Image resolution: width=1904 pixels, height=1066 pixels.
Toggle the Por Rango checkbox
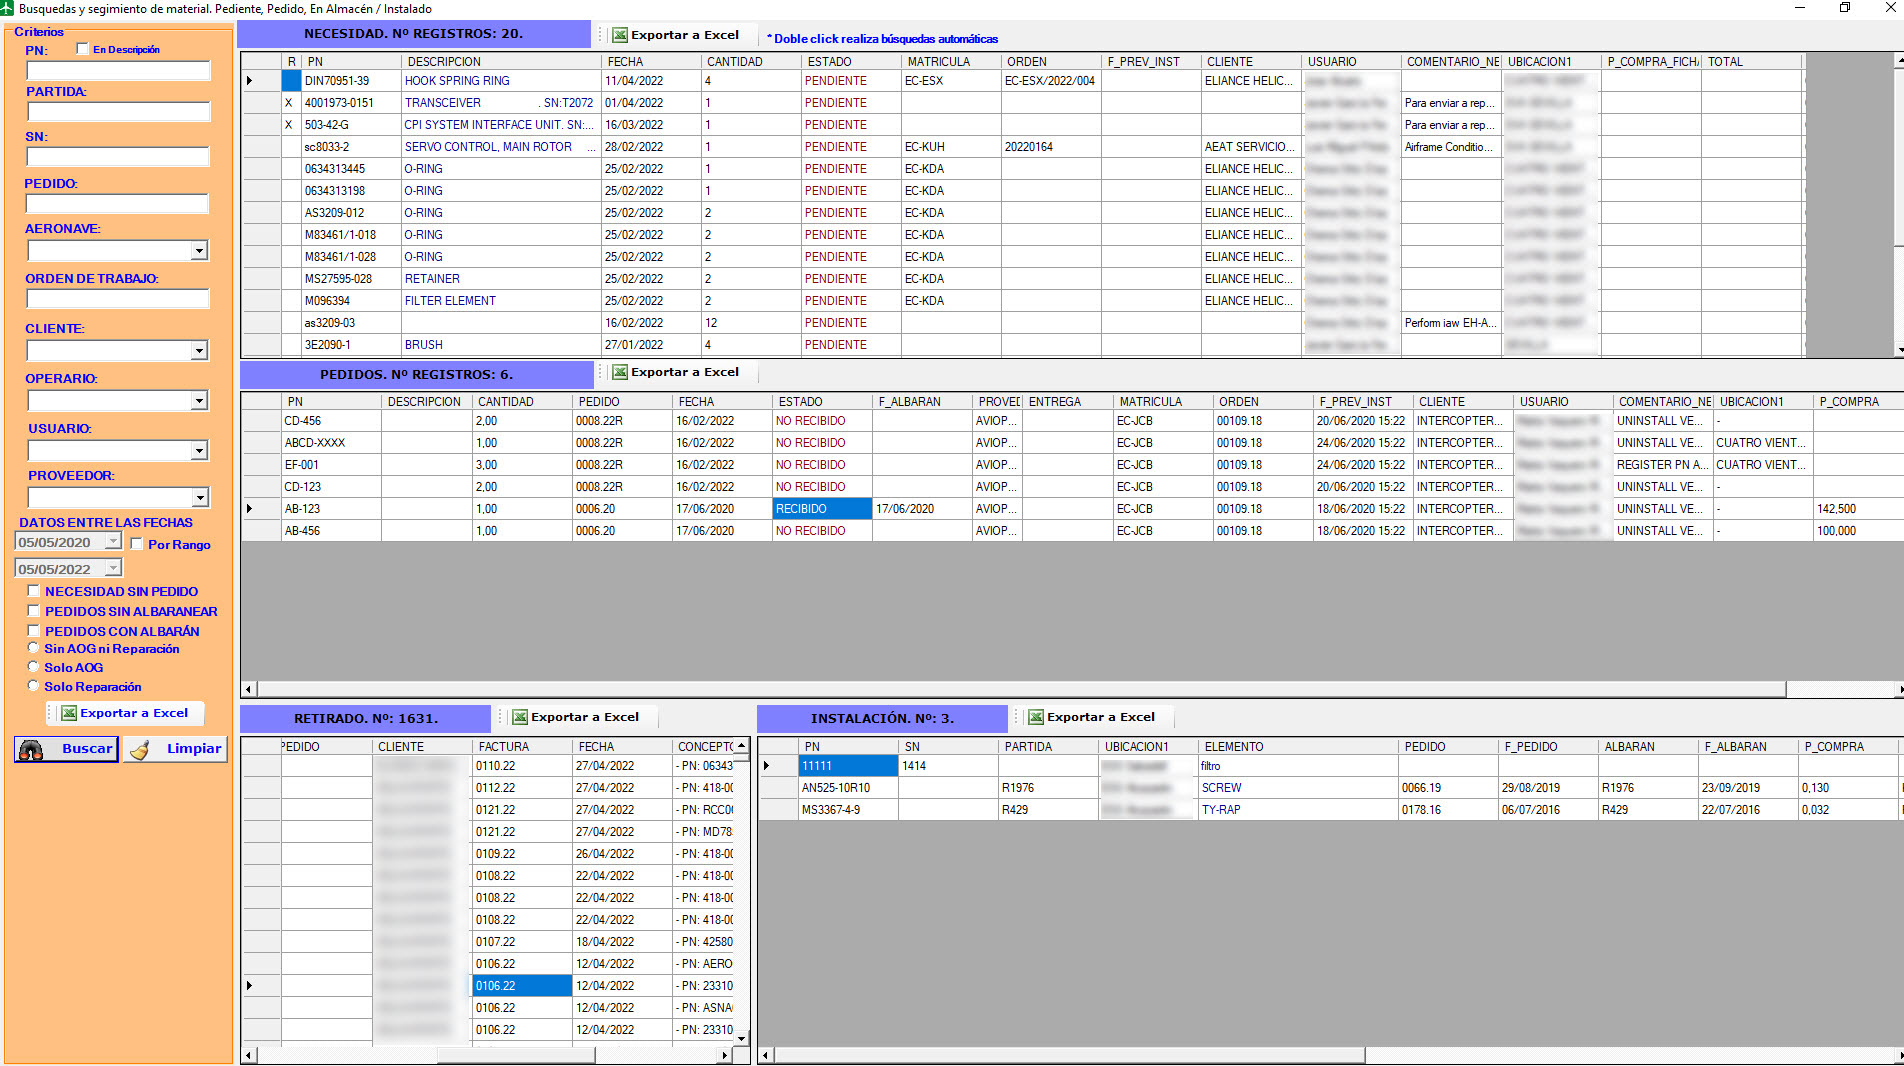click(137, 544)
